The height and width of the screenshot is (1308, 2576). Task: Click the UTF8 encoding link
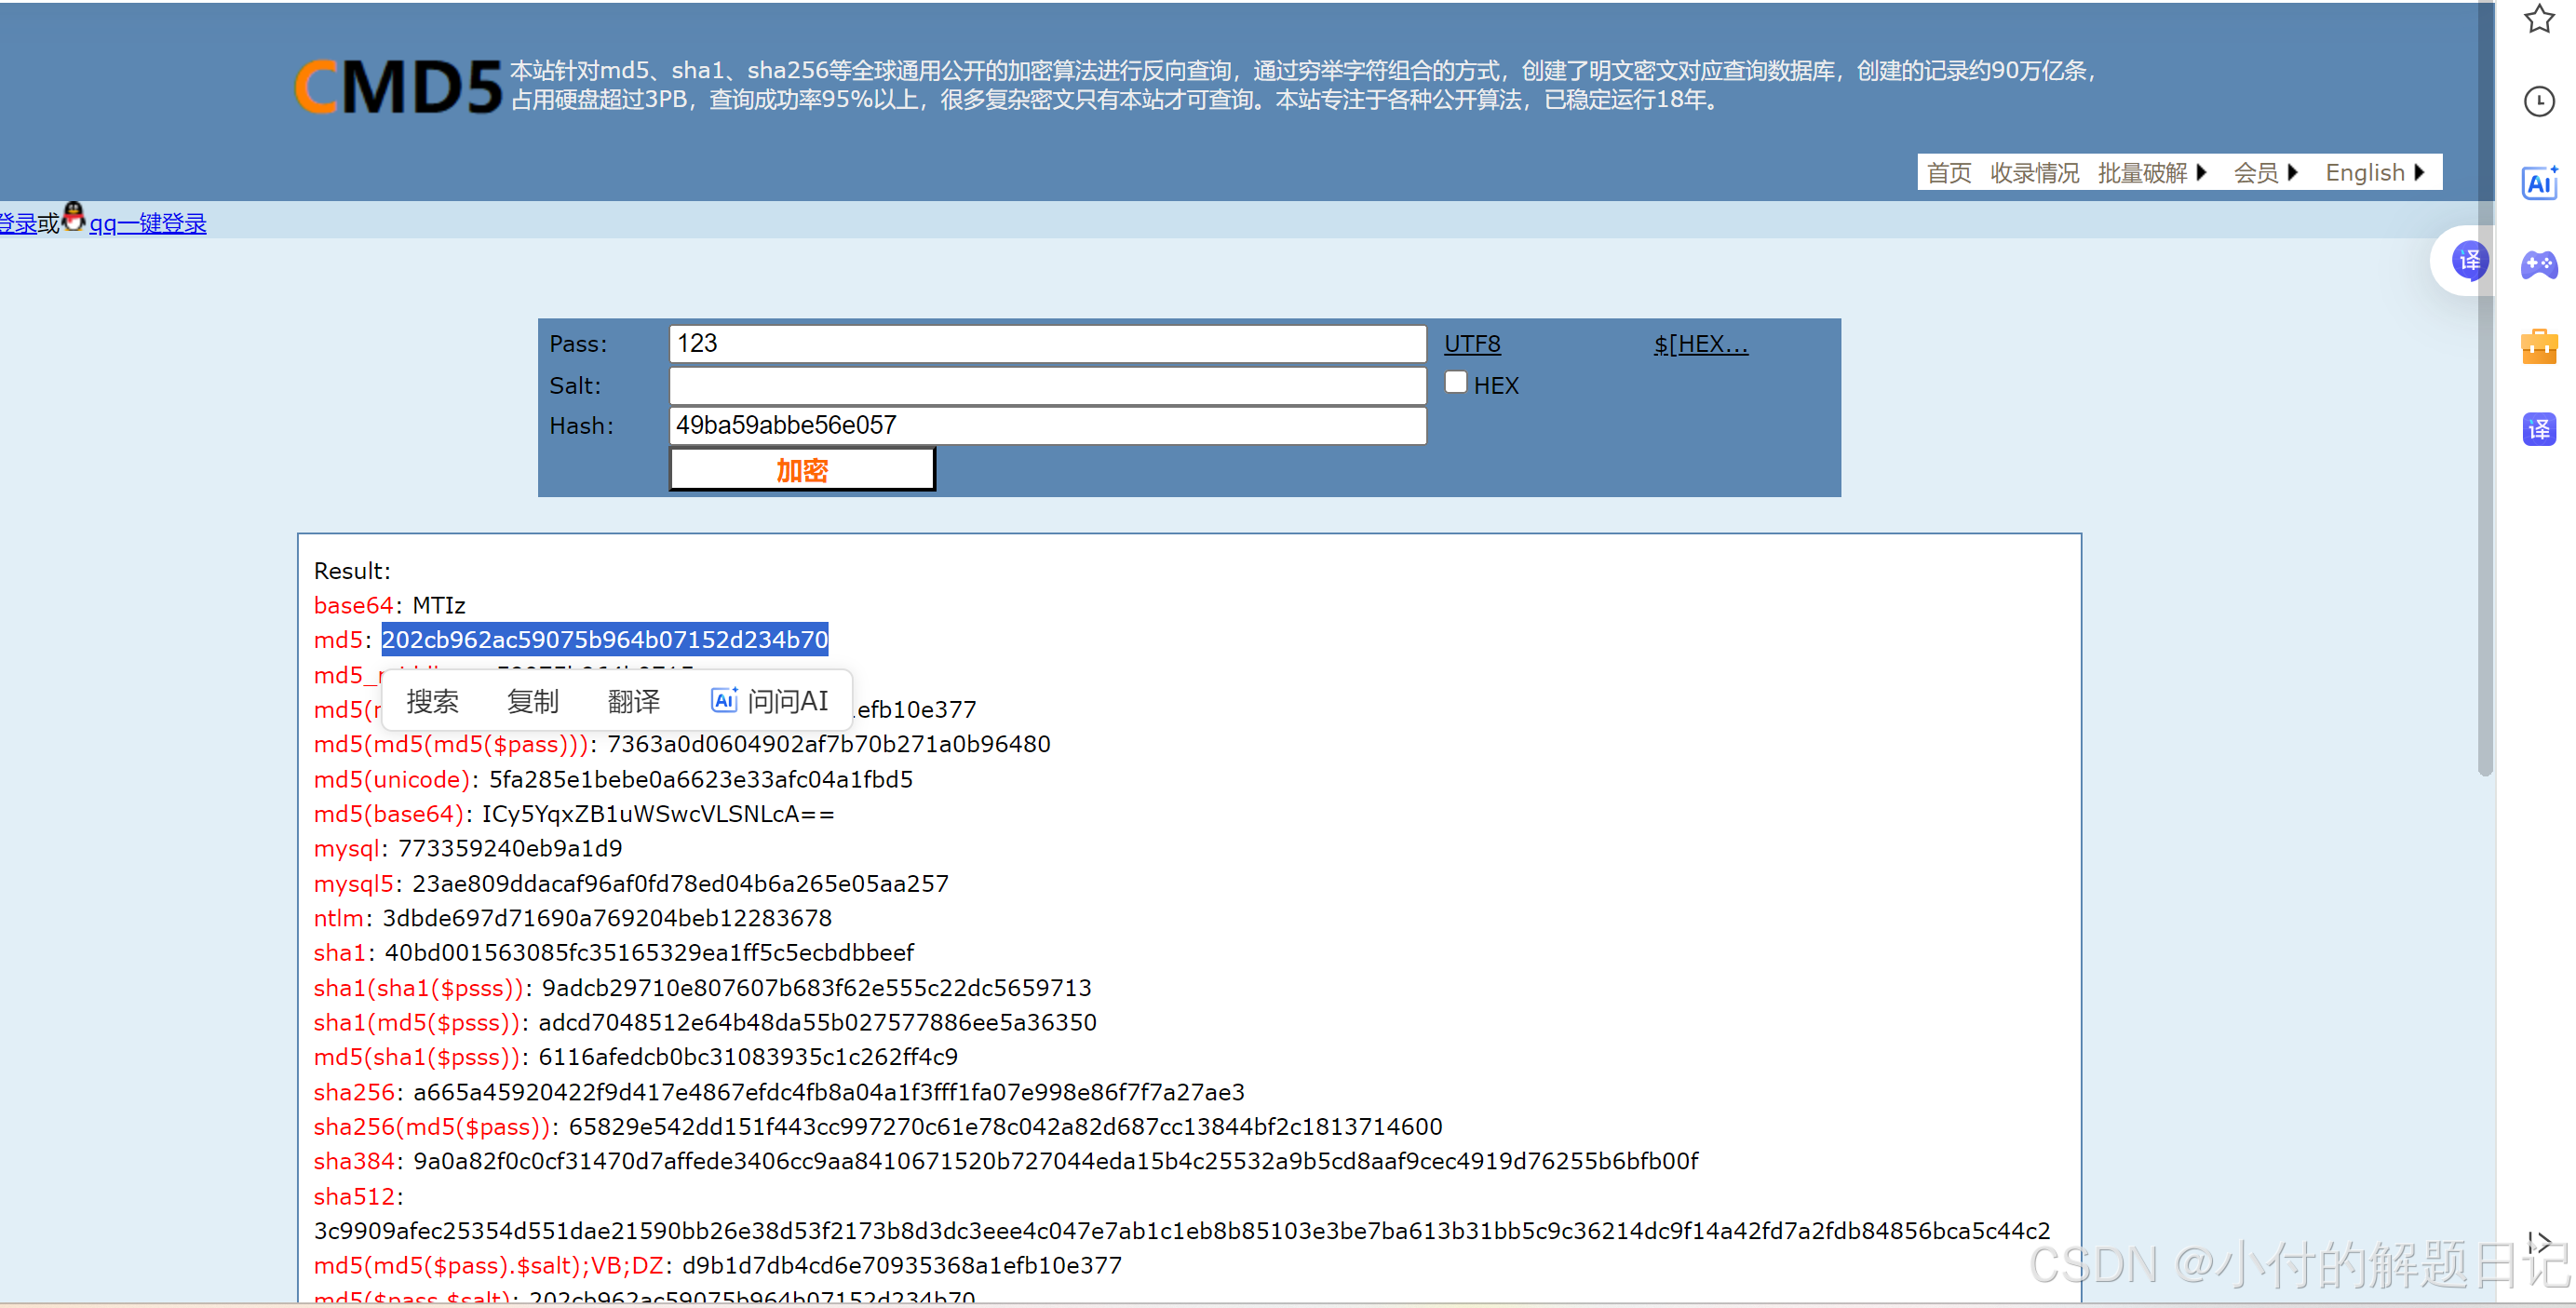point(1471,344)
